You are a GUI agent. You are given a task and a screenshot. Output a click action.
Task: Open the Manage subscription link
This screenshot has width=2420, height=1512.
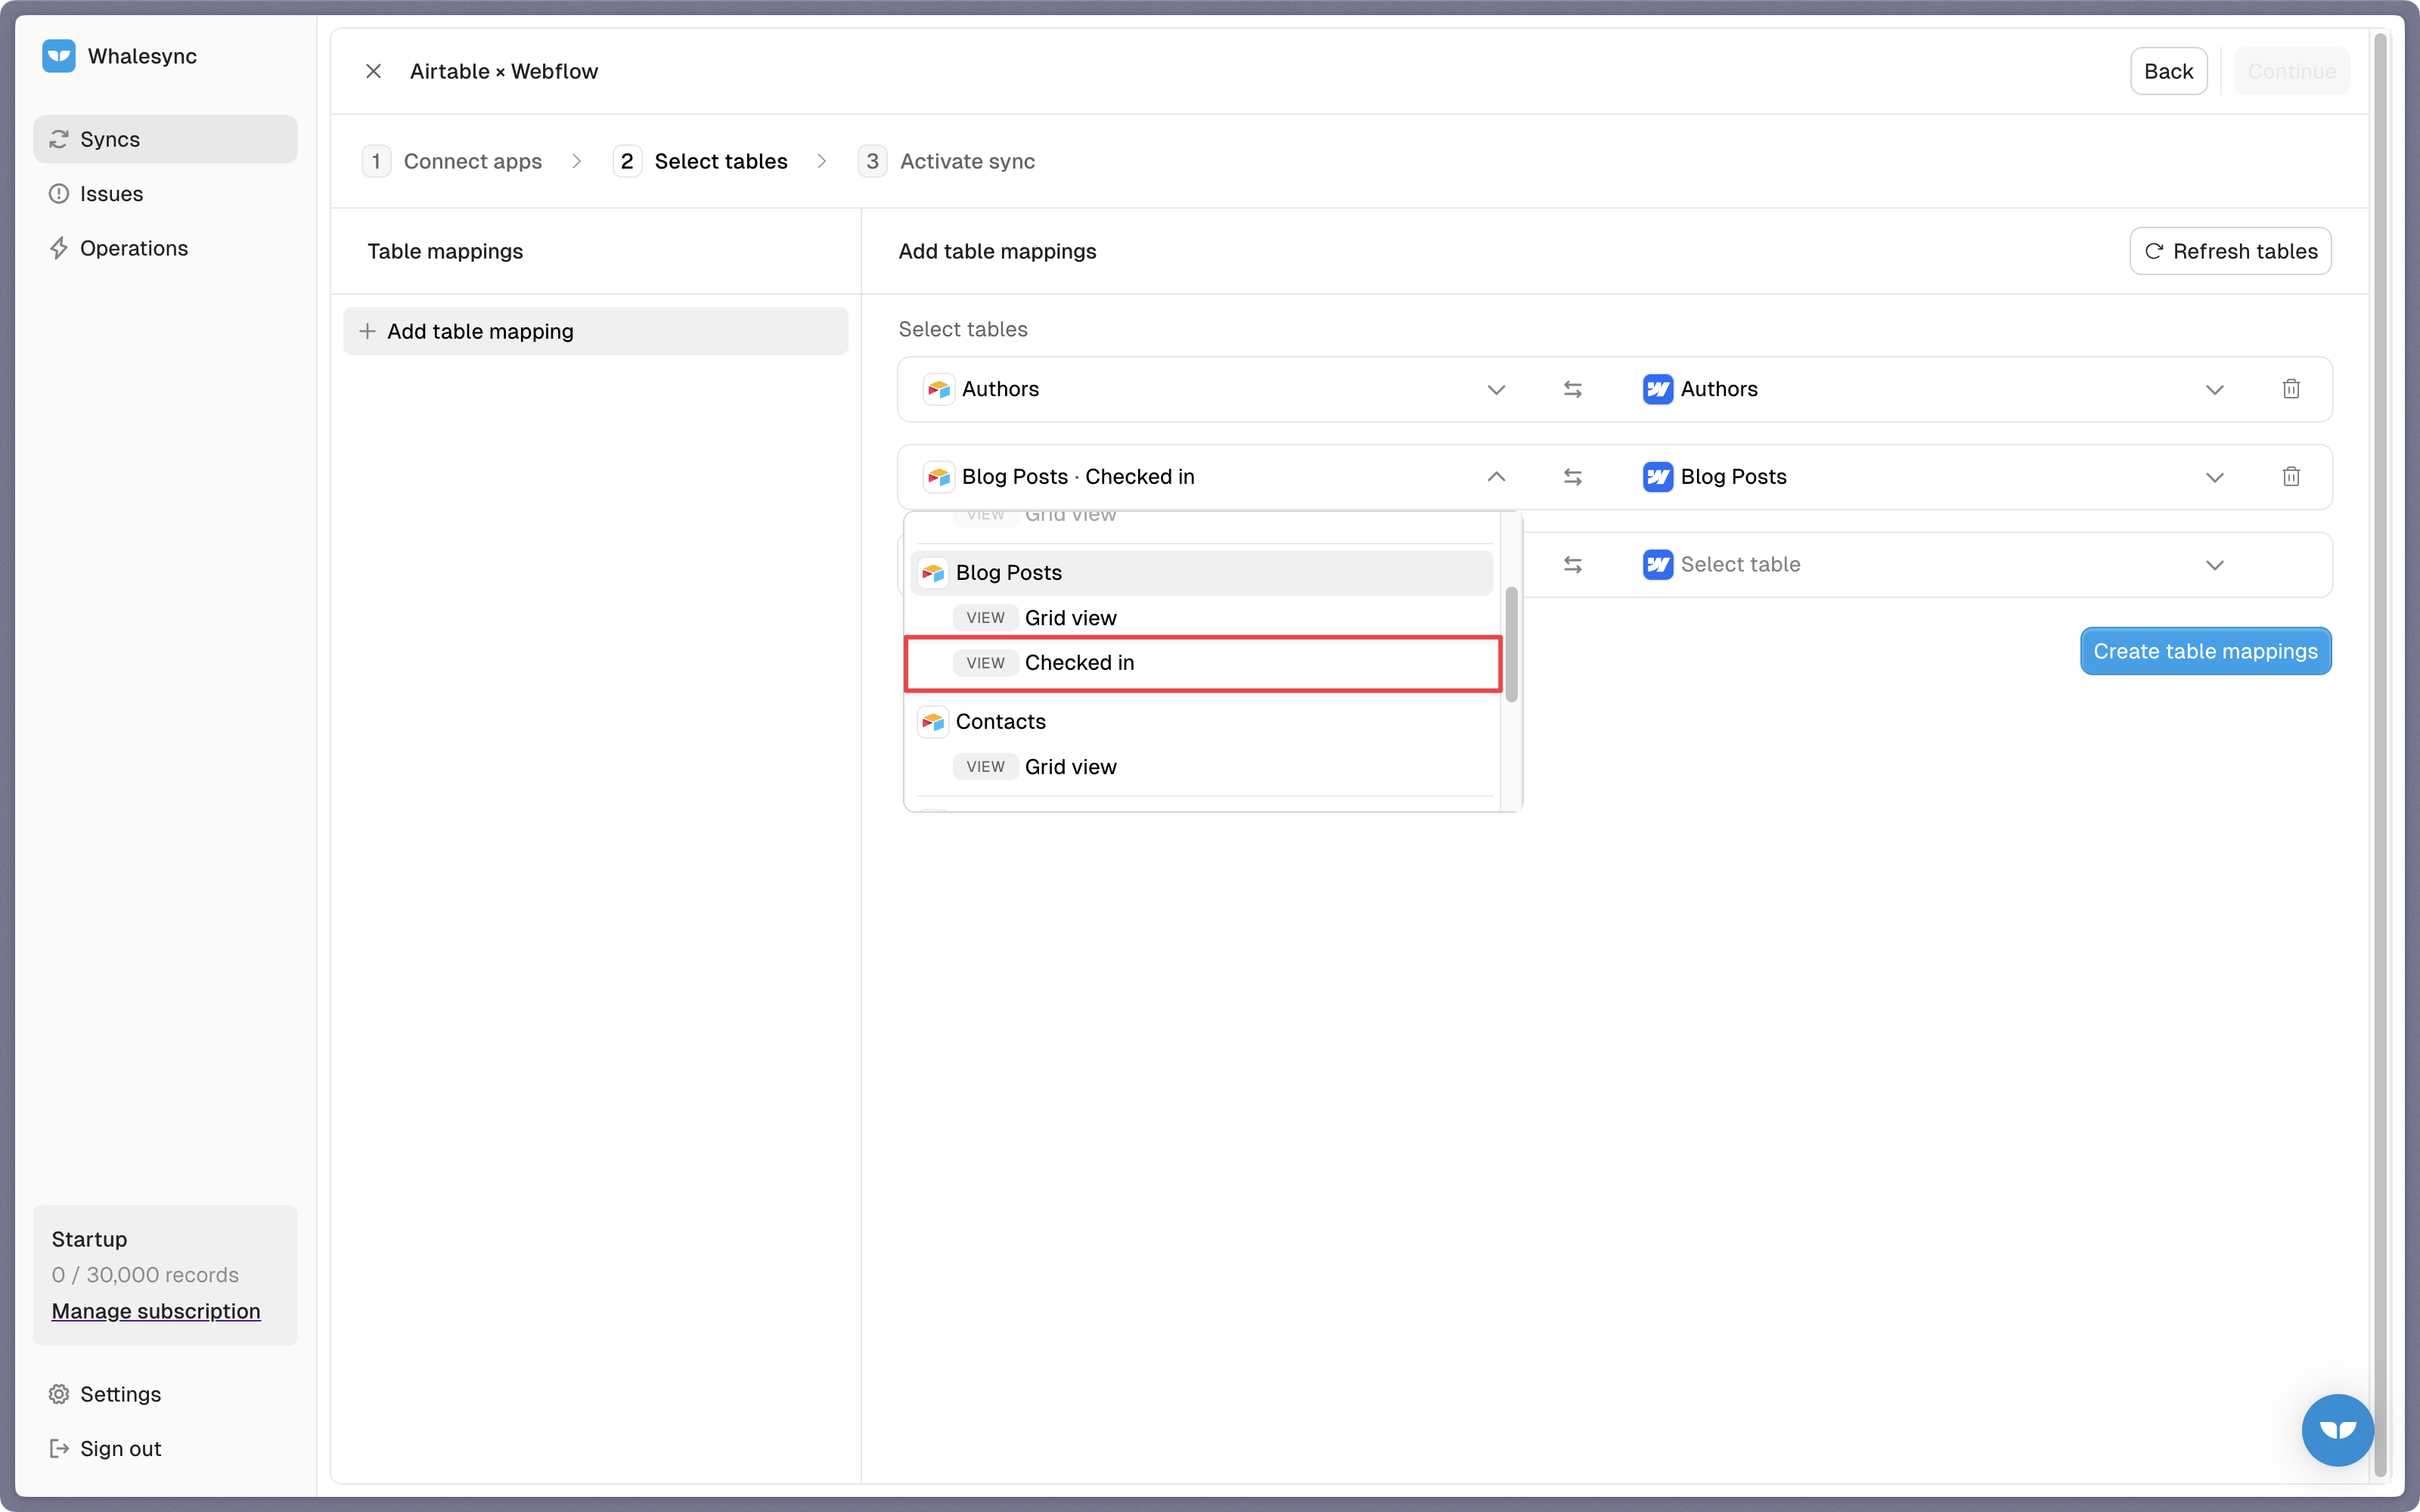[156, 1311]
